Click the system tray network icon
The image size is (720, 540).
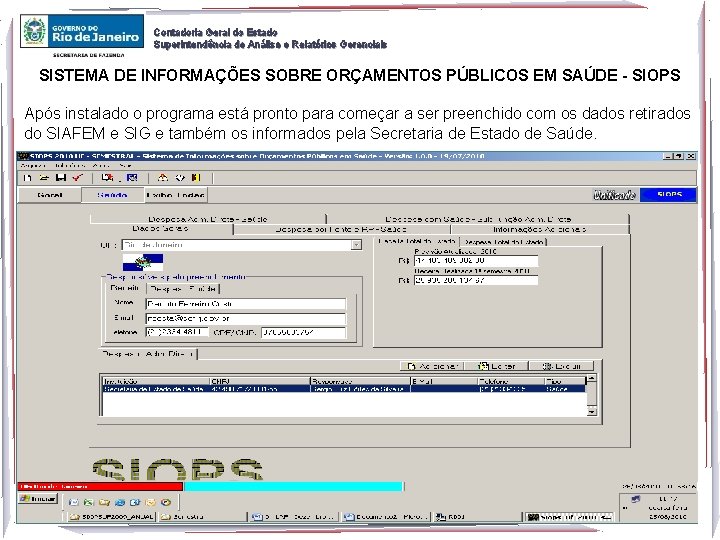point(636,499)
